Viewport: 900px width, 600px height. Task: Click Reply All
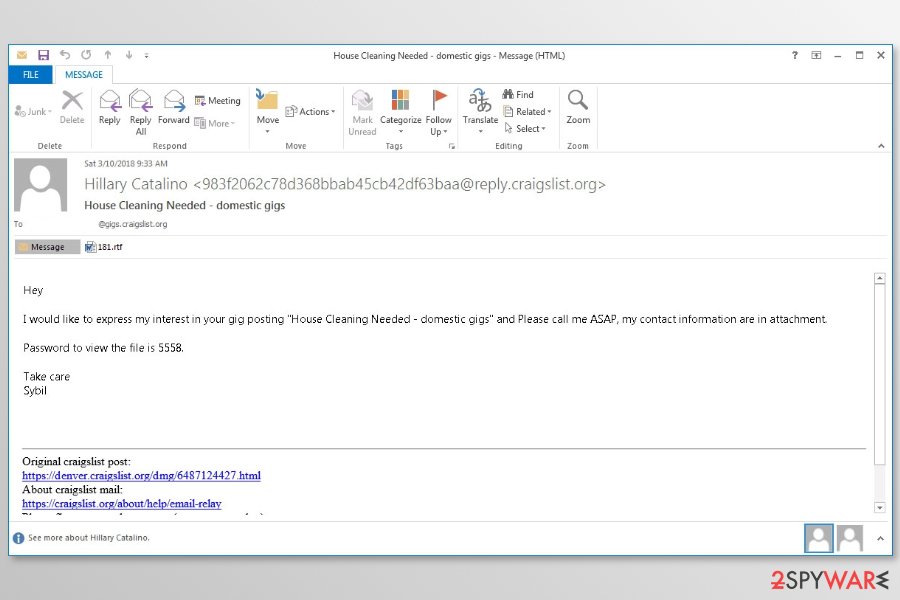pos(141,112)
